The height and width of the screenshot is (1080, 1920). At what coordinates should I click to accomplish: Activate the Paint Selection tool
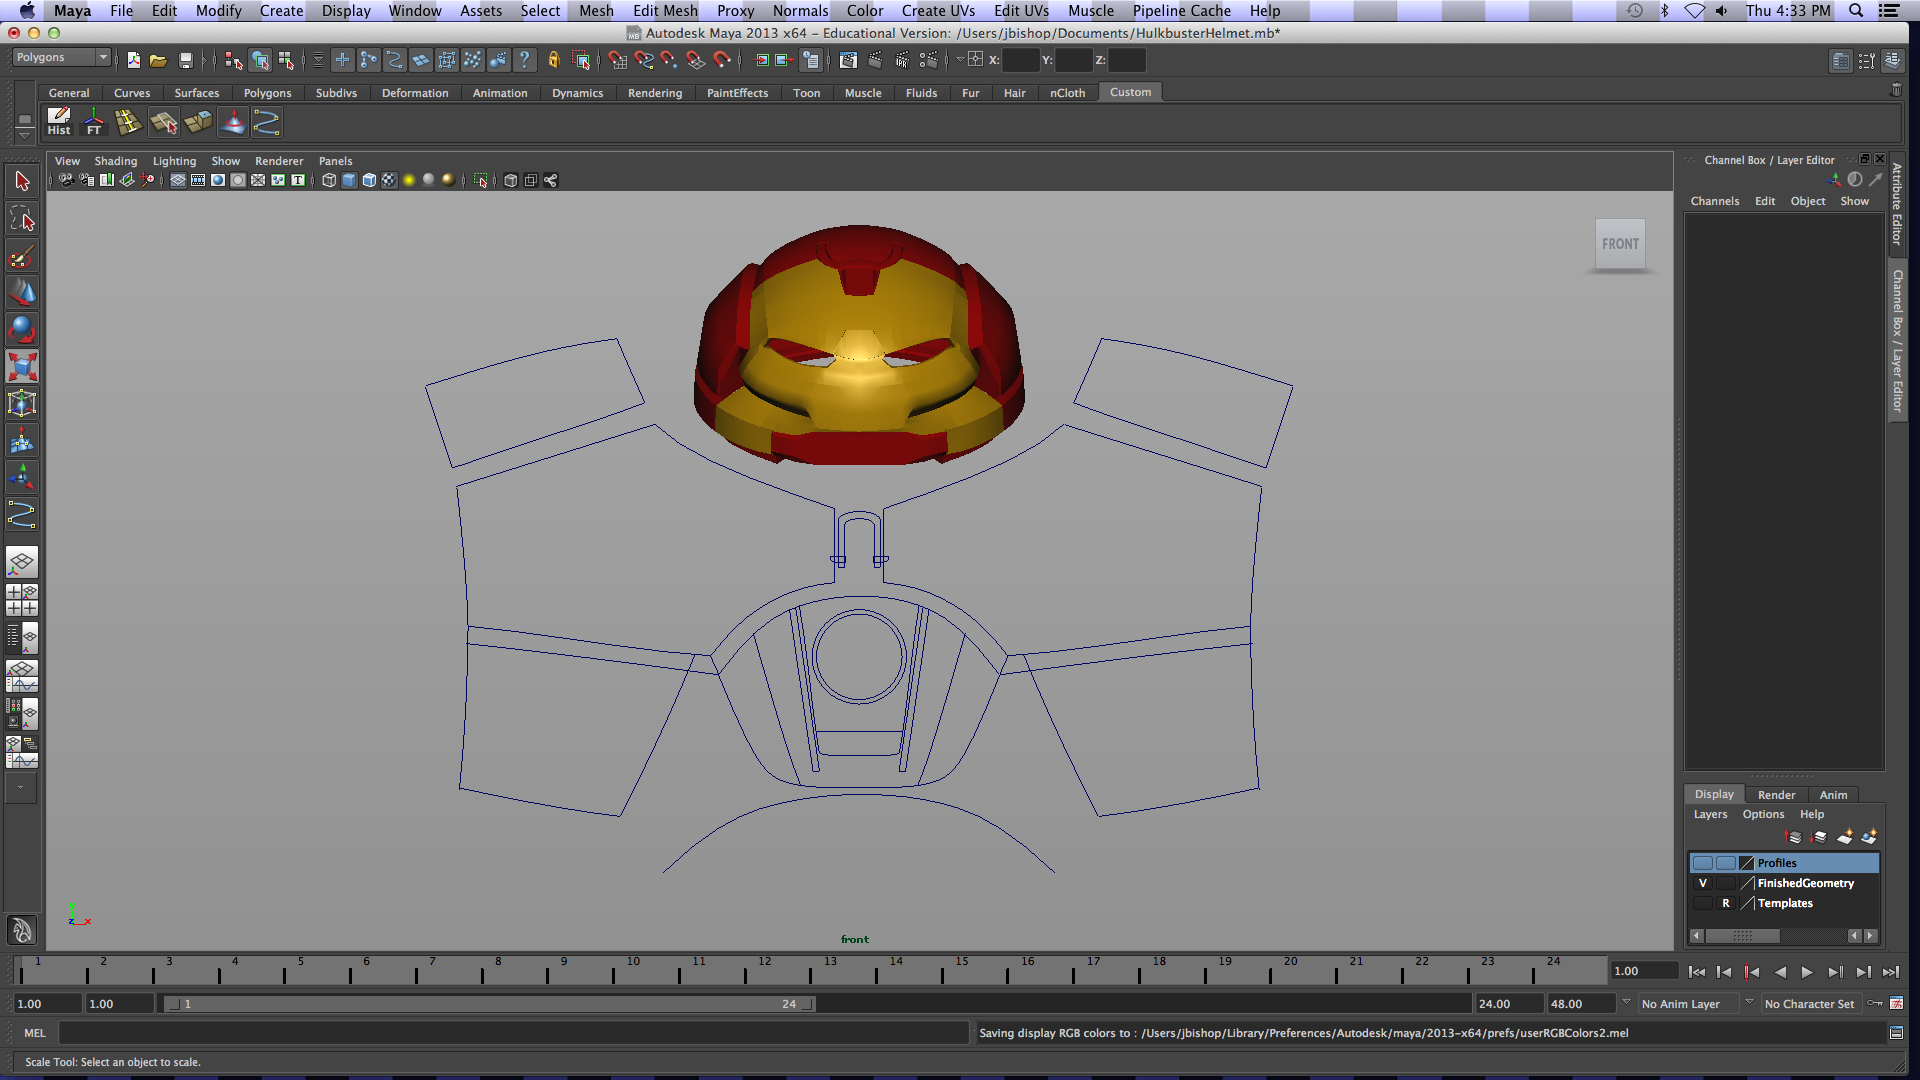pos(22,256)
